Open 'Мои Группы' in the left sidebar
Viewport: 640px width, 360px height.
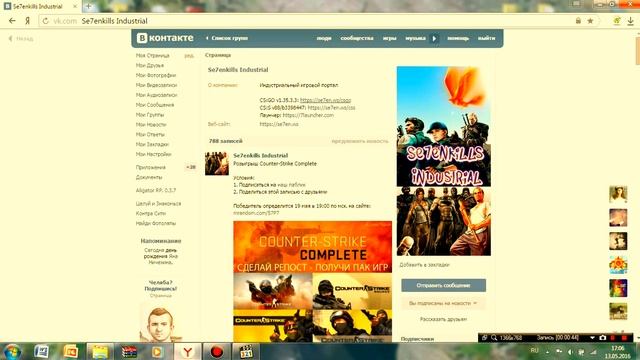150,115
